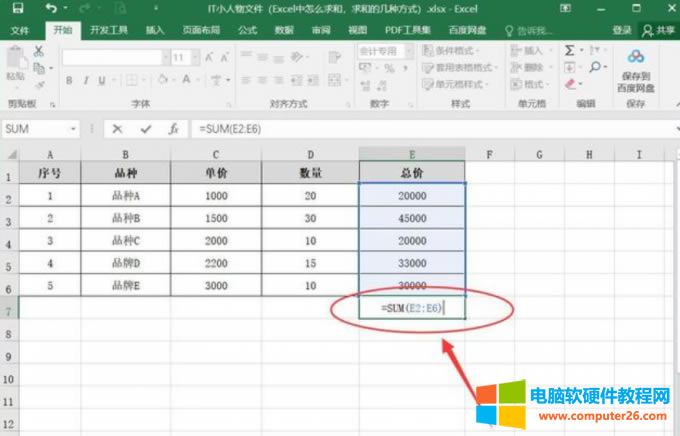Viewport: 680px width, 436px height.
Task: Switch to the 公式 ribbon tab
Action: [x=247, y=30]
